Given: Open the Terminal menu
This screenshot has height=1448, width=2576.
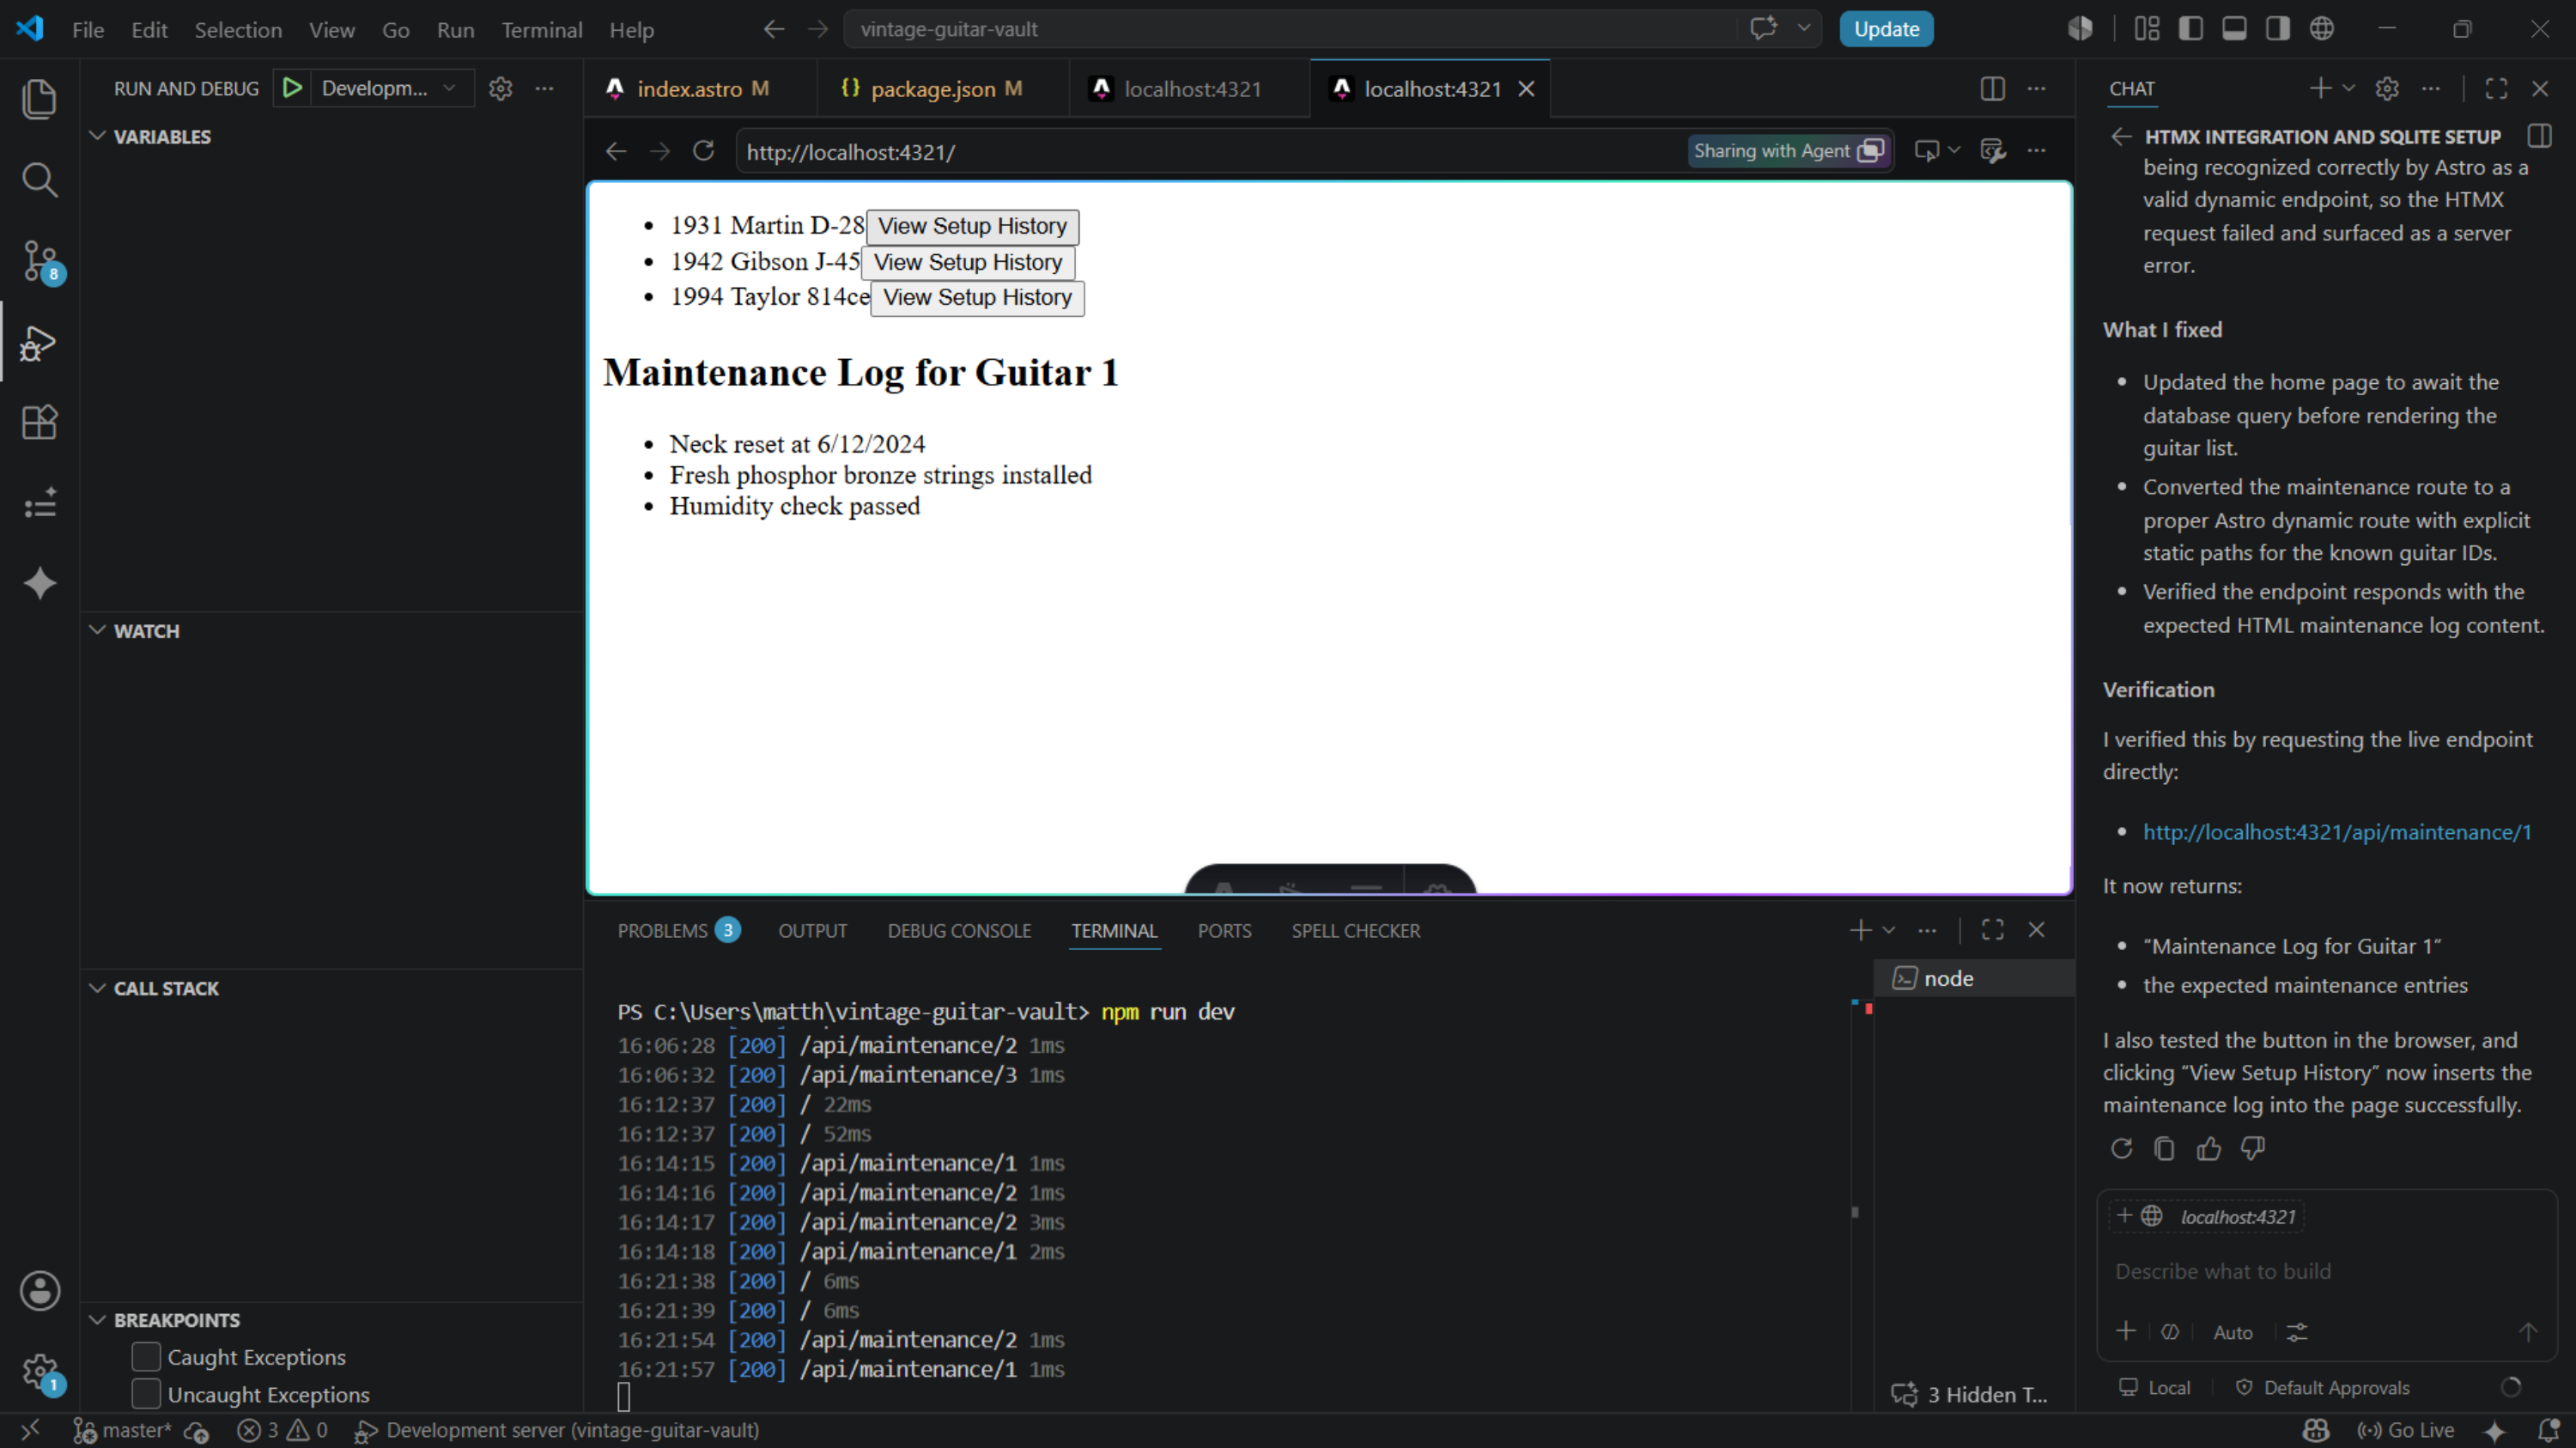Looking at the screenshot, I should (x=541, y=29).
